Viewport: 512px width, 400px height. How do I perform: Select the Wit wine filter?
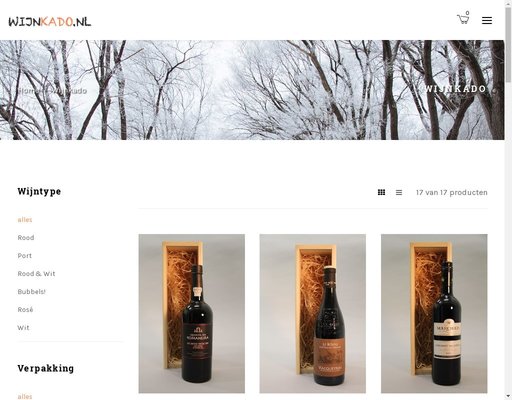[x=23, y=328]
